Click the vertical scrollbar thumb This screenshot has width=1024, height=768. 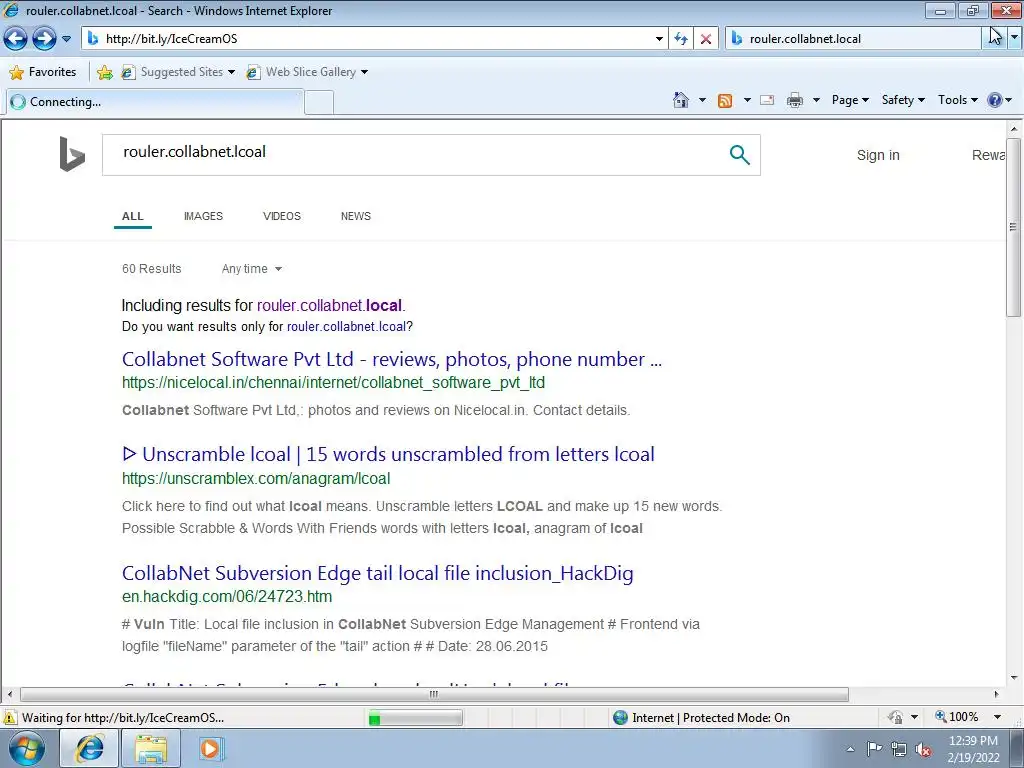coord(1013,227)
